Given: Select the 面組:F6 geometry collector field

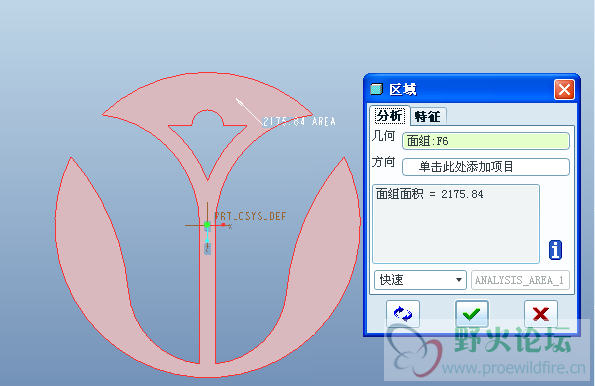Looking at the screenshot, I should [x=486, y=141].
